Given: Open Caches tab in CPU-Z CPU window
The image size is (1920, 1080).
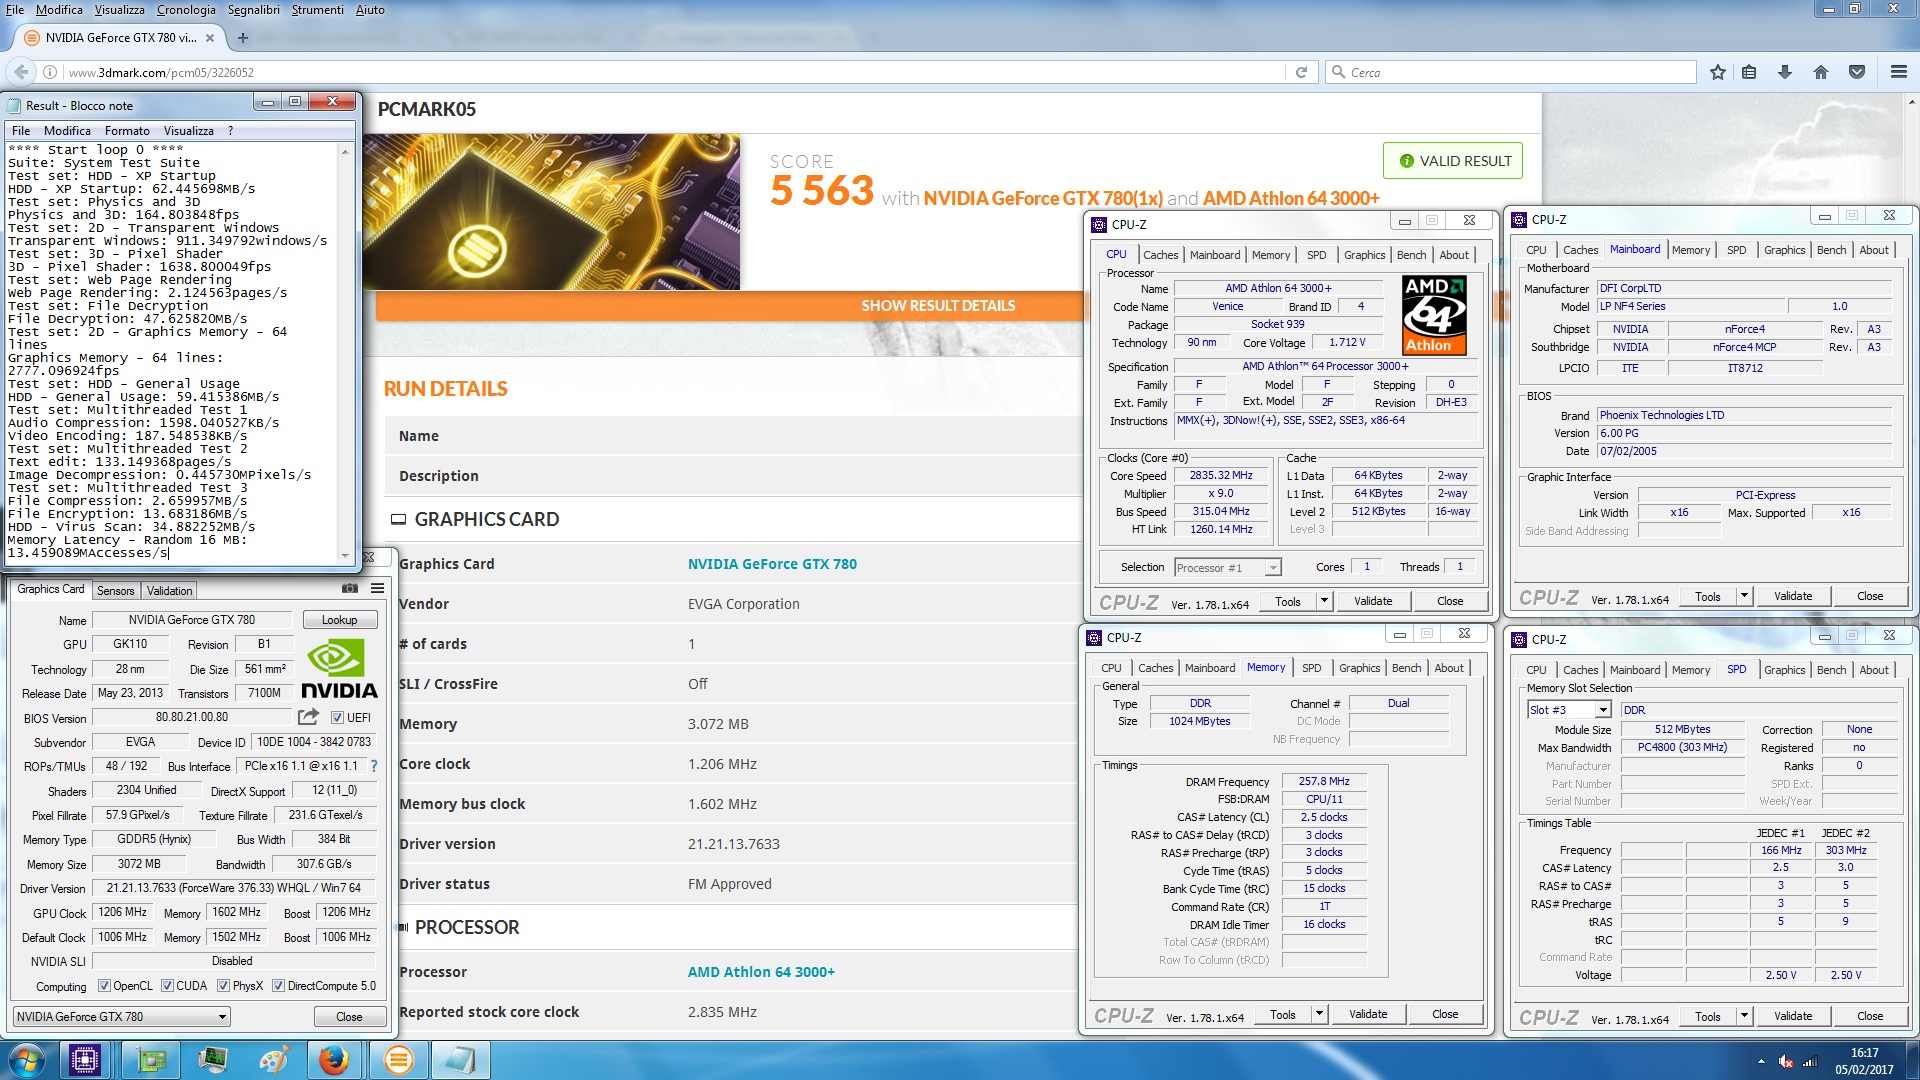Looking at the screenshot, I should (x=1160, y=255).
